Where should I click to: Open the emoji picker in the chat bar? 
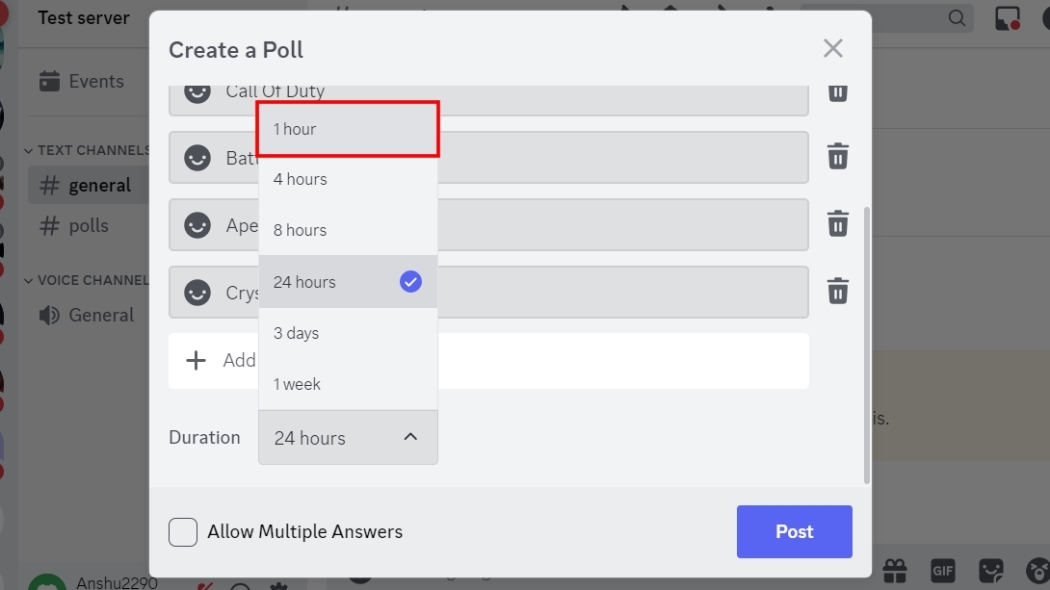pyautogui.click(x=1037, y=570)
